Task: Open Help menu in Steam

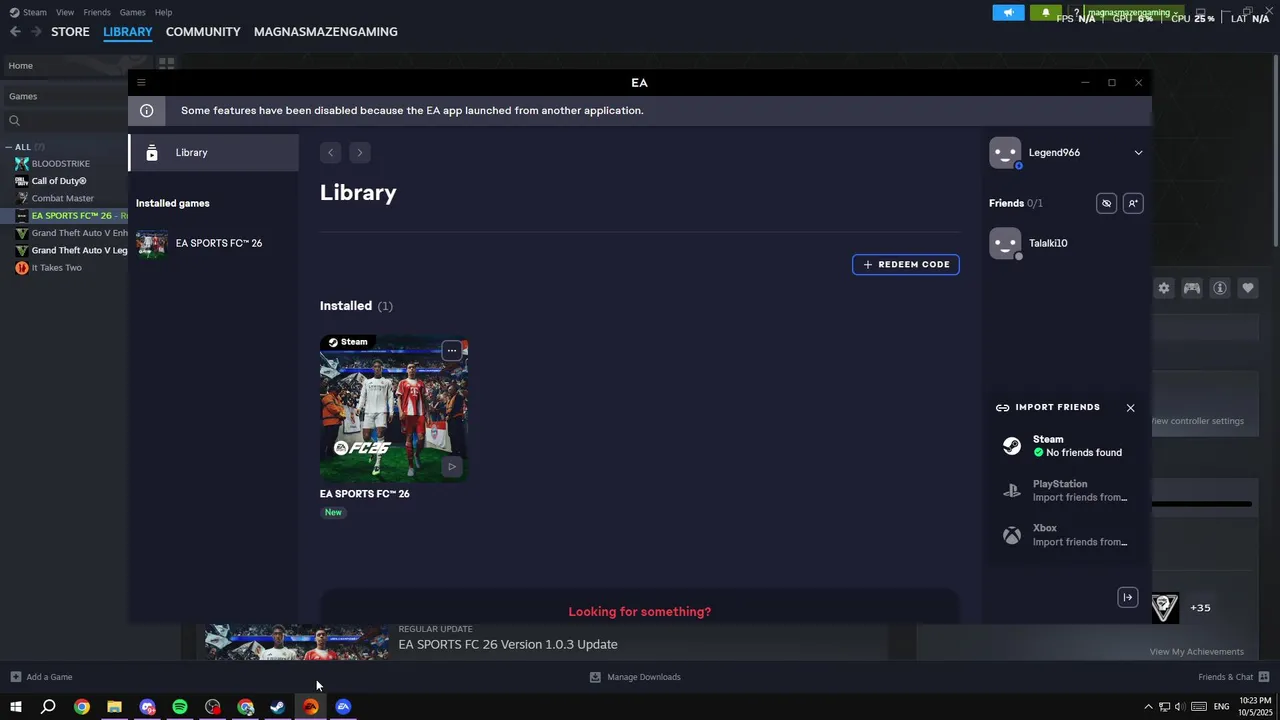Action: (x=164, y=12)
